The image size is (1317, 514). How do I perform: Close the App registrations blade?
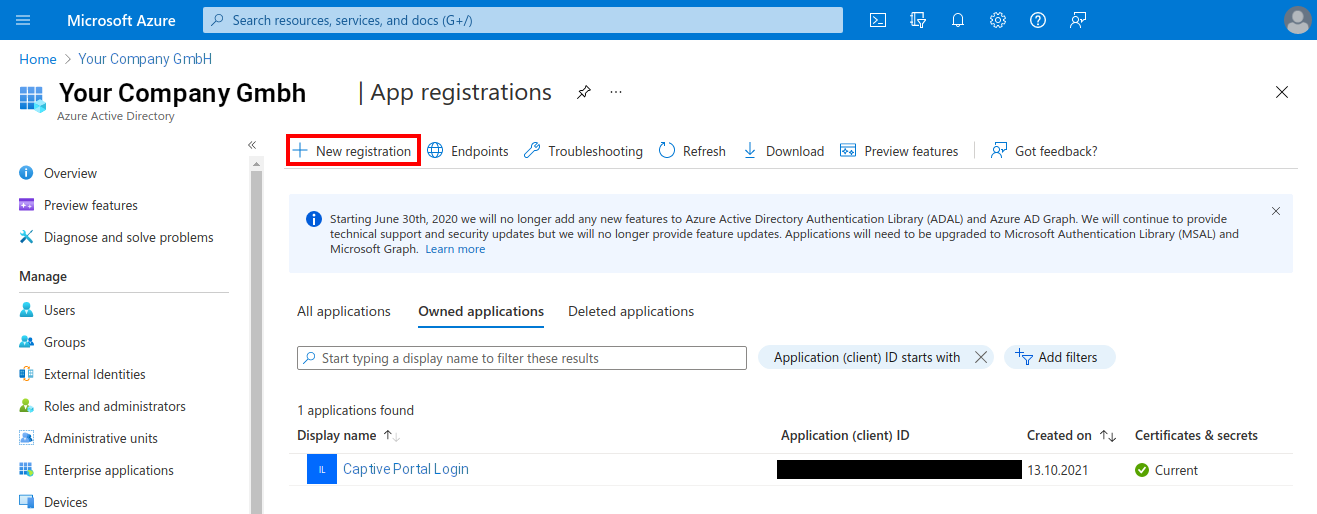(1282, 92)
